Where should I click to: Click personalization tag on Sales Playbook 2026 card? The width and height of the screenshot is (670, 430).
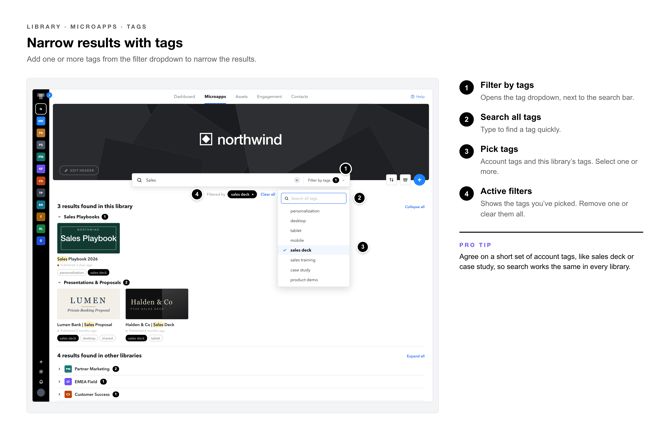click(x=72, y=273)
